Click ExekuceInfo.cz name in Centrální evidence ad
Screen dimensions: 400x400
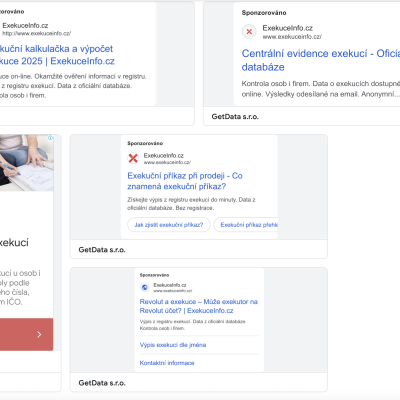(x=287, y=28)
